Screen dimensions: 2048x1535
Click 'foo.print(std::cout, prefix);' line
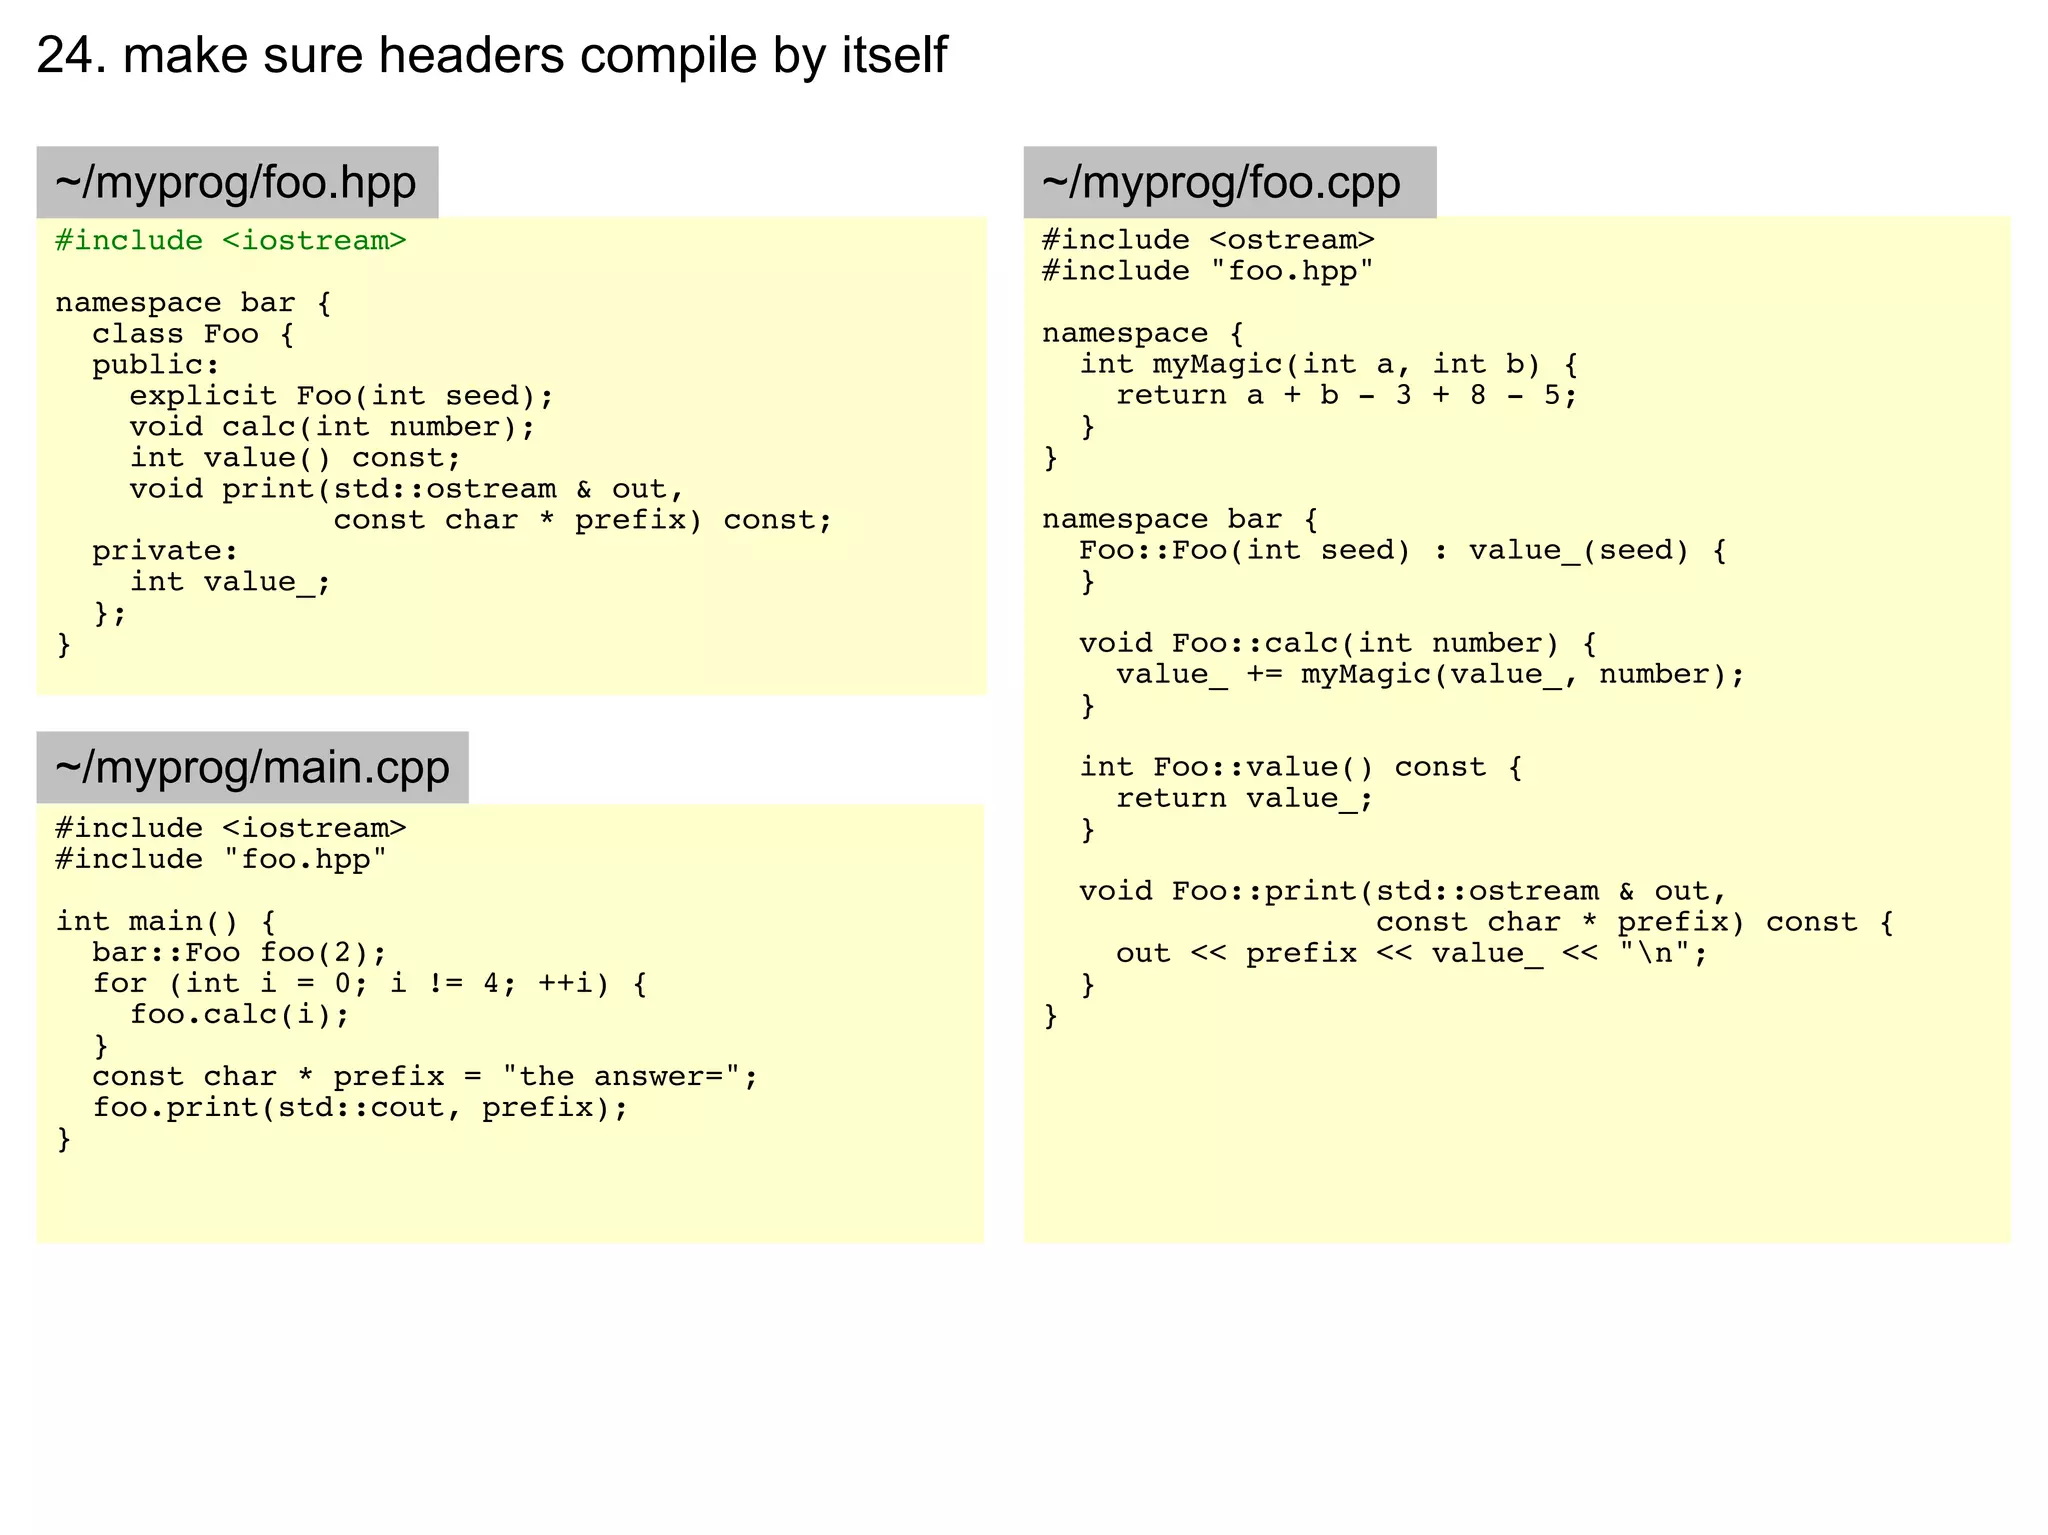pos(360,1107)
